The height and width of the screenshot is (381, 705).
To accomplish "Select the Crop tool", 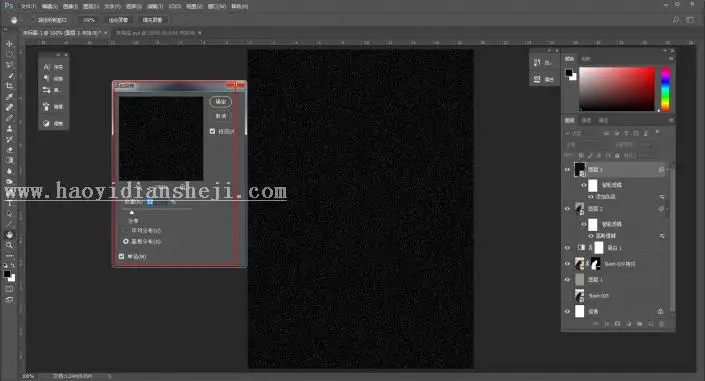I will [x=9, y=86].
